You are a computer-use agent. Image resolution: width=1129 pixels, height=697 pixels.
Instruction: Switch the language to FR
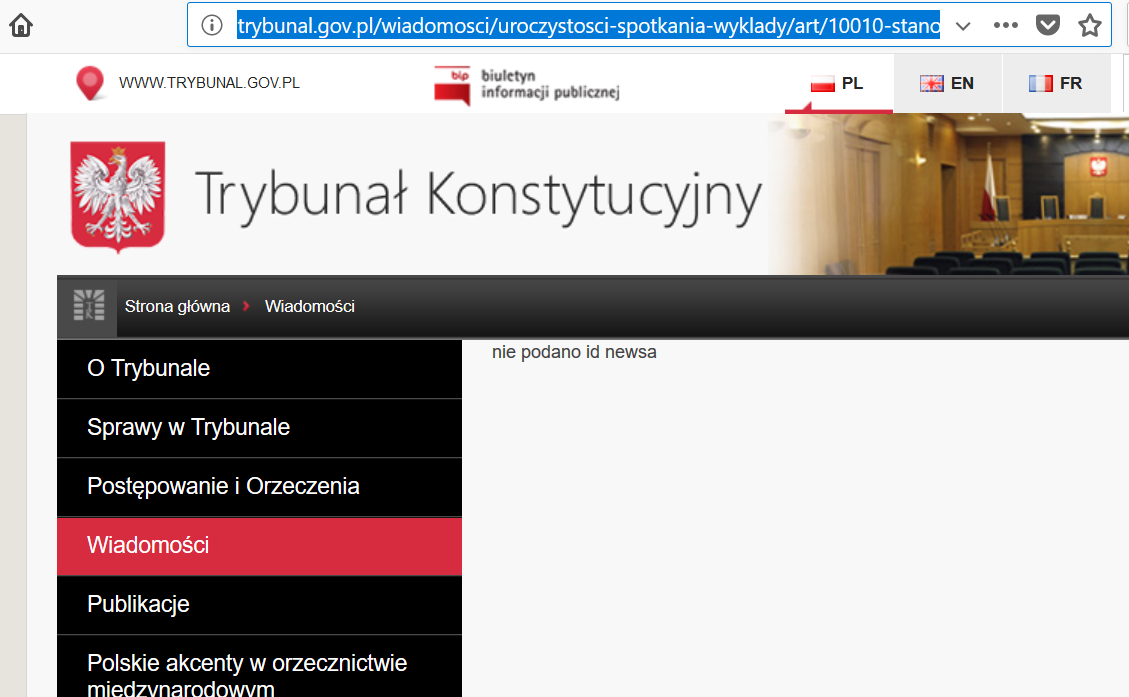pos(1055,84)
